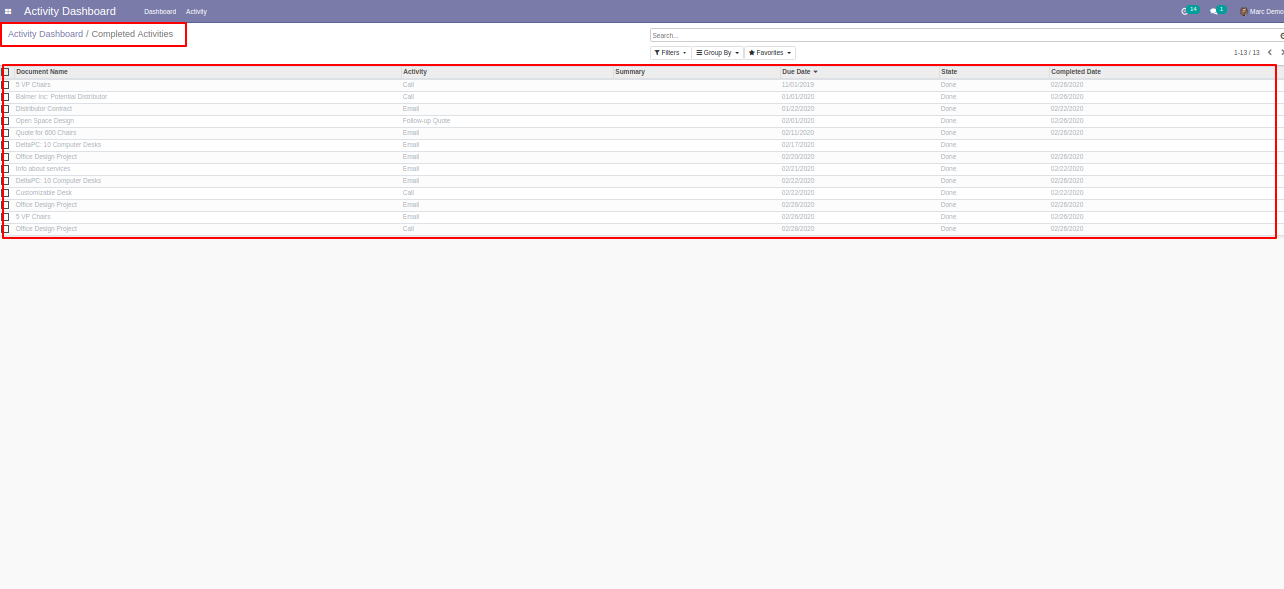This screenshot has width=1284, height=589.
Task: Open the apps grid menu icon
Action: (8, 11)
